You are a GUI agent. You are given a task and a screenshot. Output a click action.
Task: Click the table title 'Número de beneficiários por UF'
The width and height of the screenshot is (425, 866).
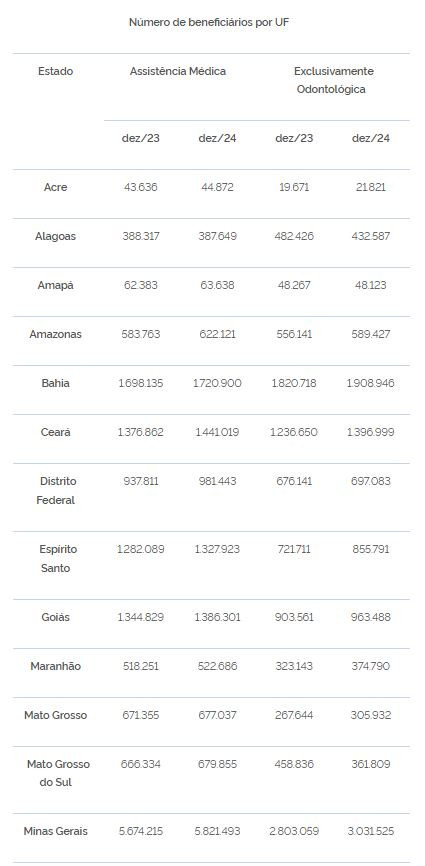click(x=209, y=23)
